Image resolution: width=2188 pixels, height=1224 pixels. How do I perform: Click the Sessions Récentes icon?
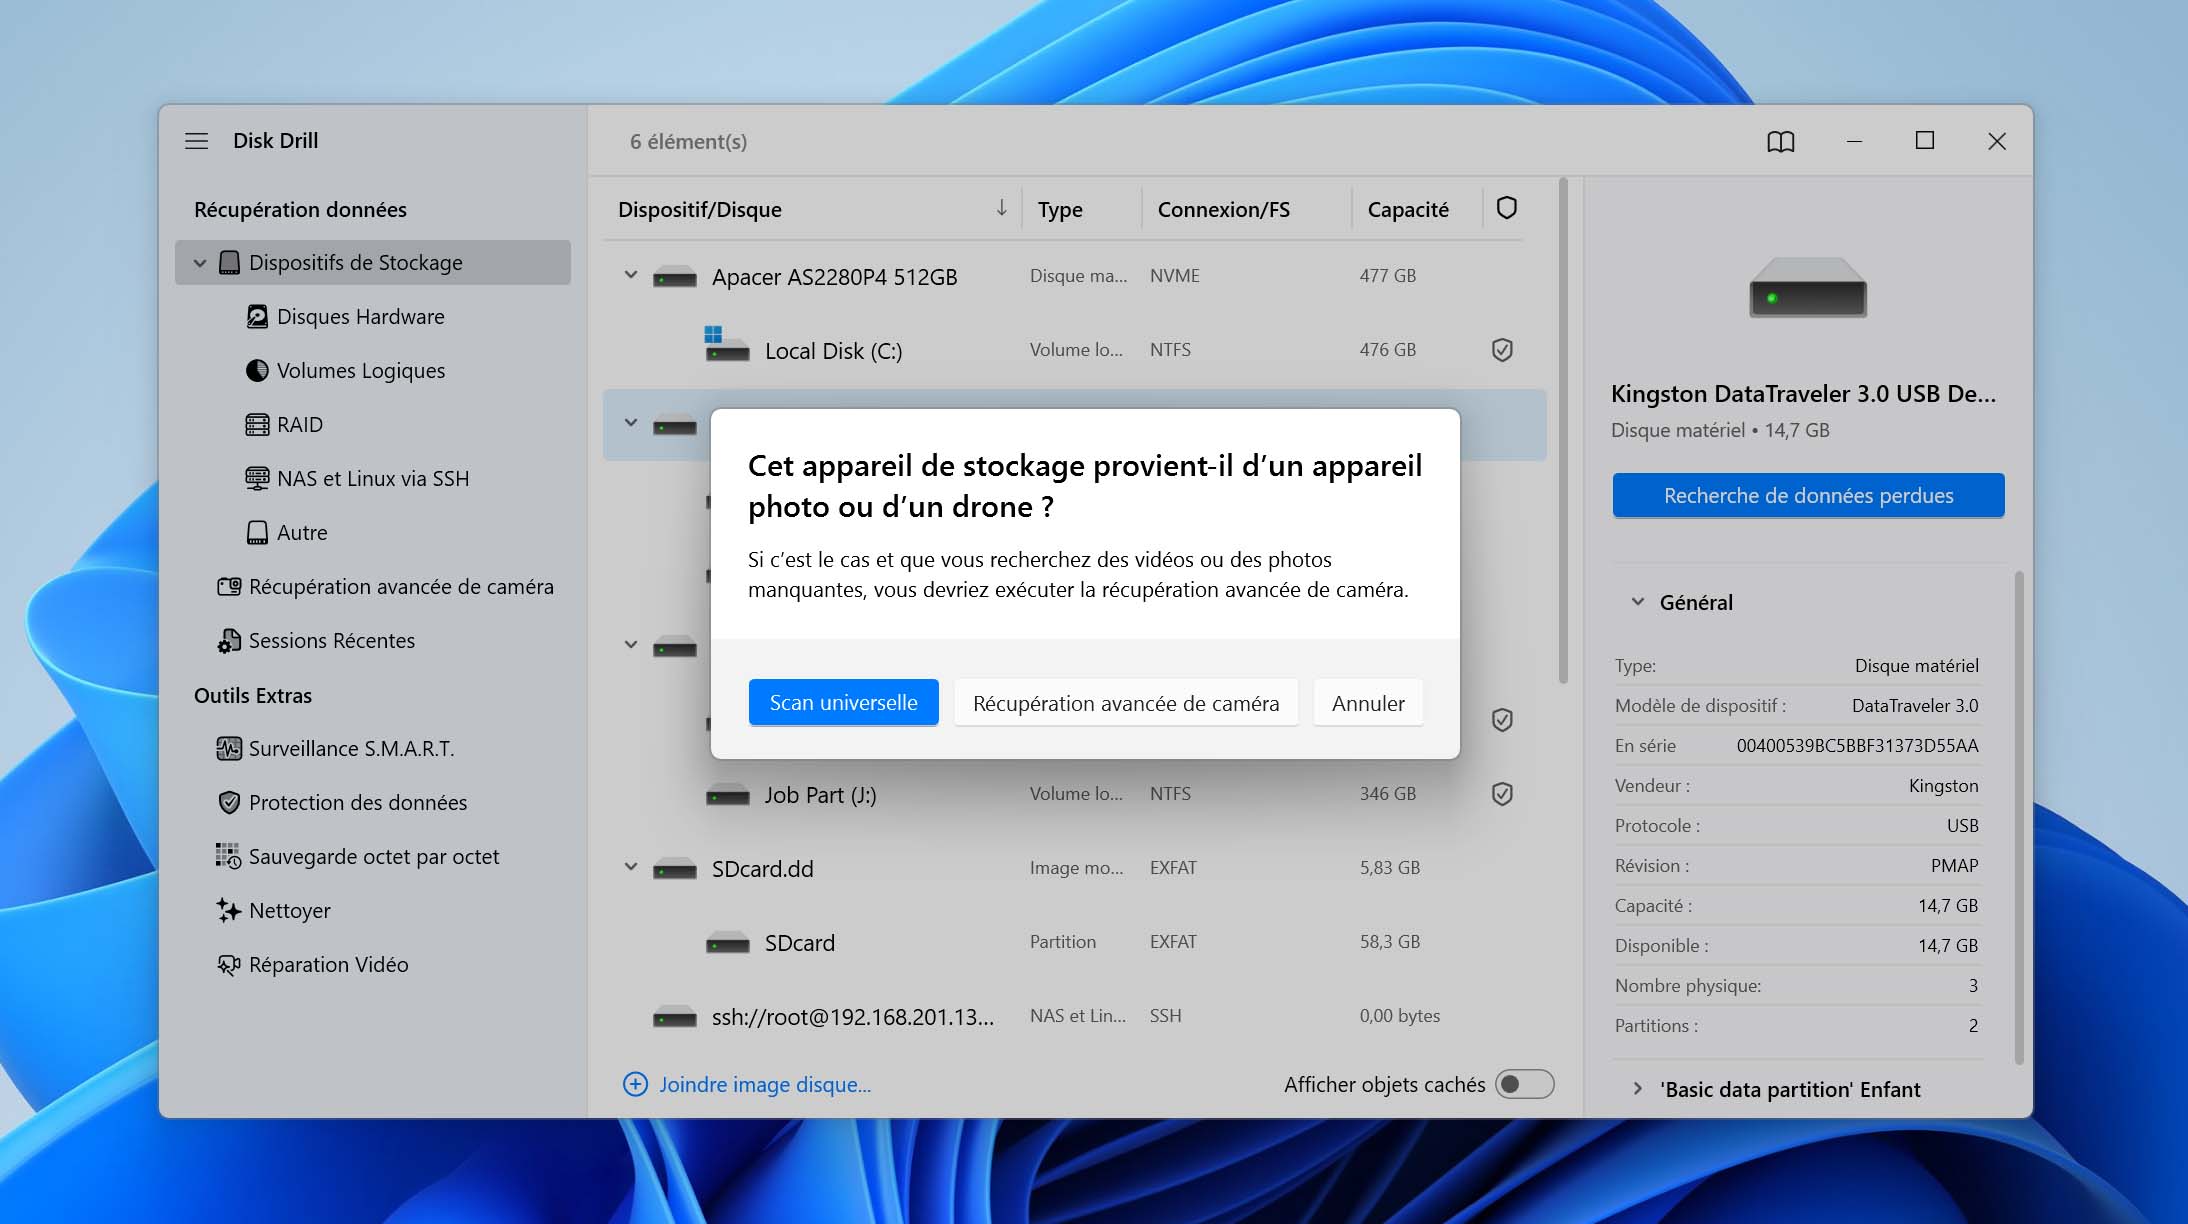point(229,641)
